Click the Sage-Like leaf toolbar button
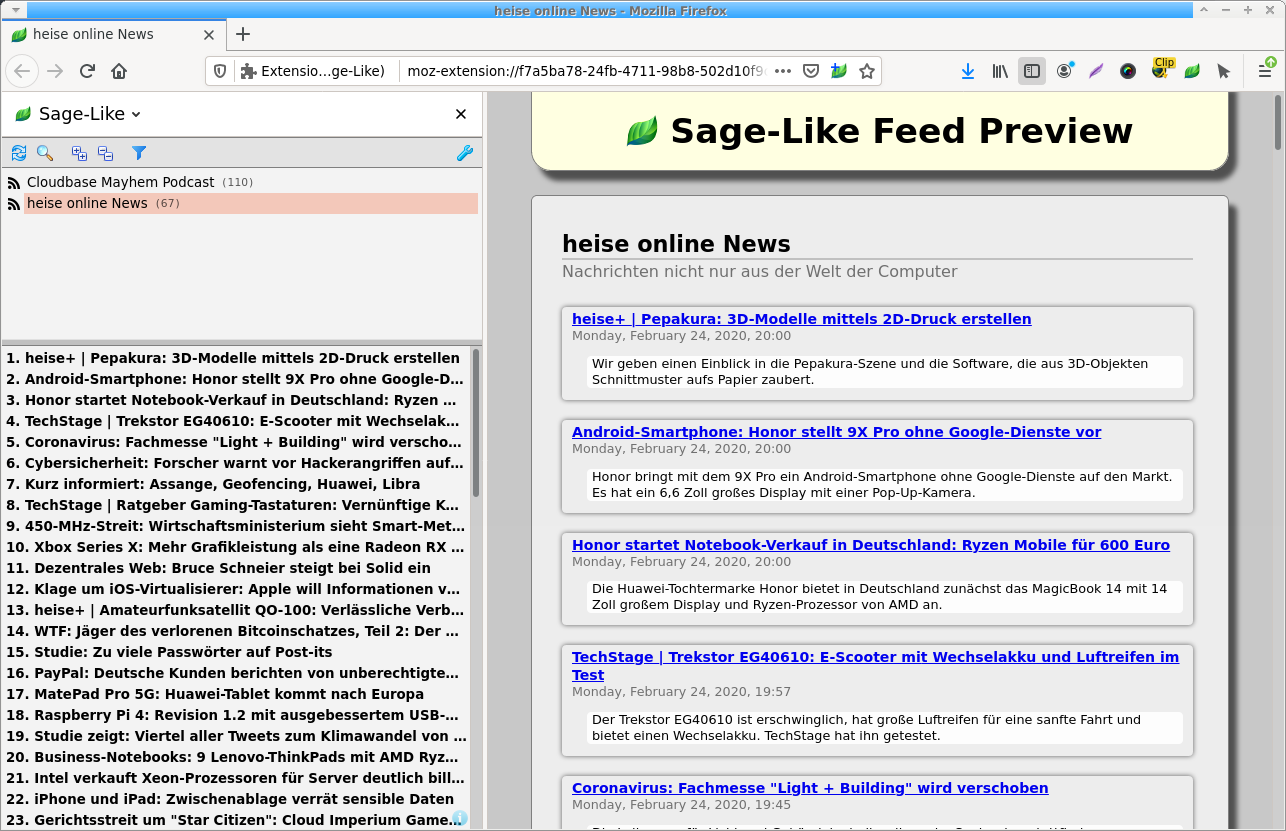This screenshot has width=1286, height=831. point(1192,71)
